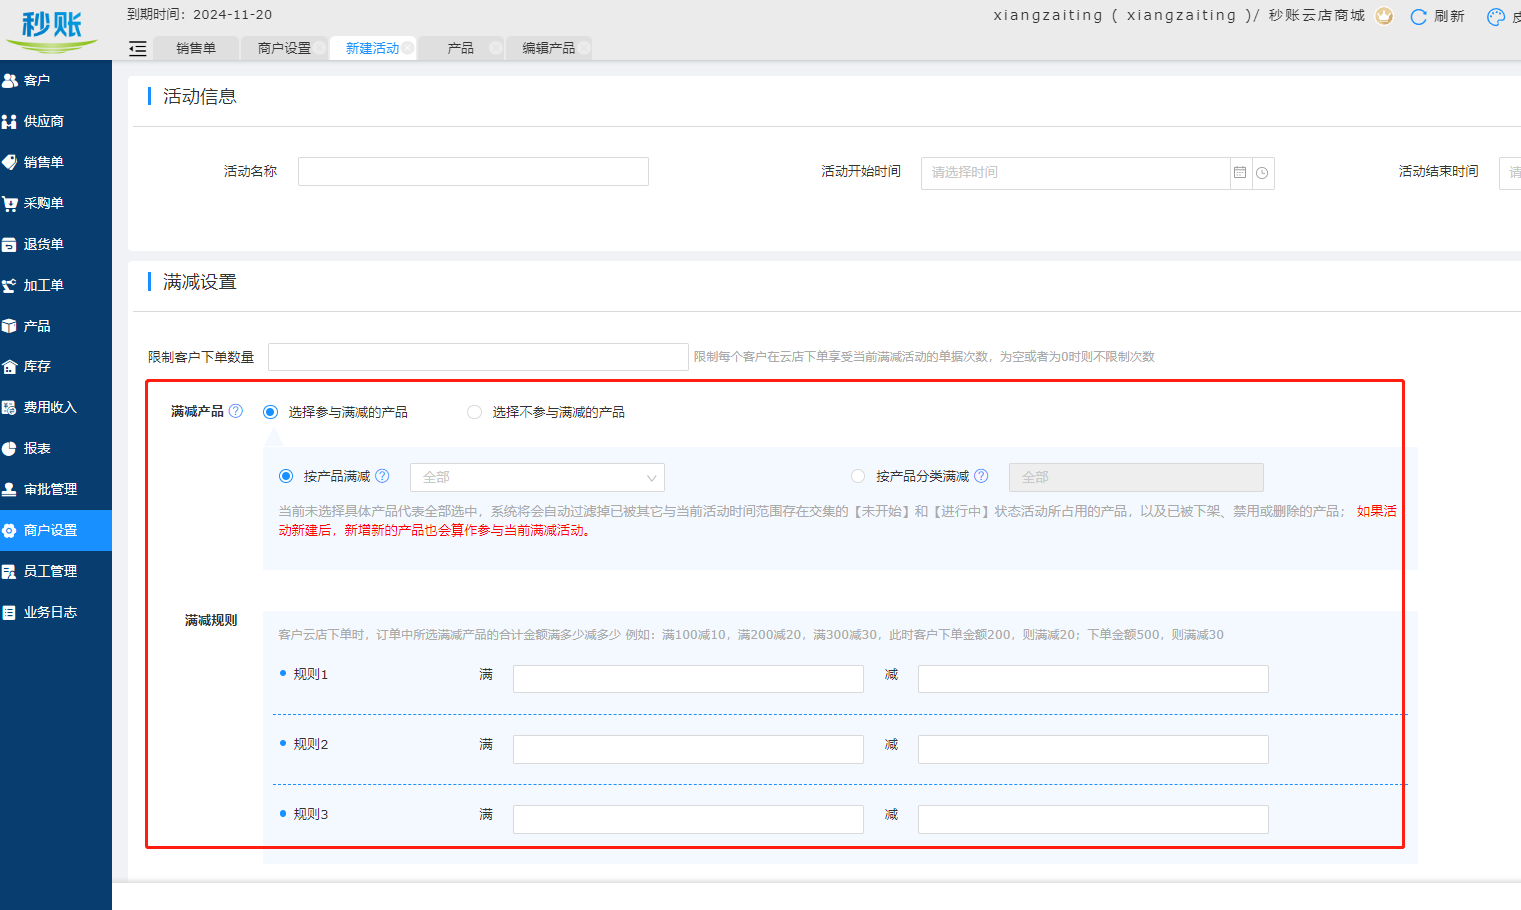Screen dimensions: 1521x910
Task: Click 规则1 满 amount field
Action: (x=688, y=679)
